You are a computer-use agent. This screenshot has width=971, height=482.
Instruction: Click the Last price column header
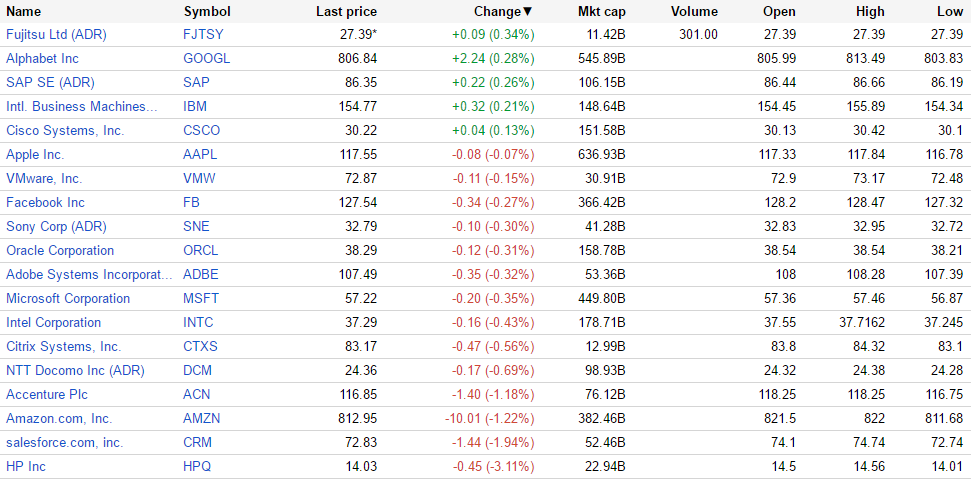pyautogui.click(x=346, y=11)
